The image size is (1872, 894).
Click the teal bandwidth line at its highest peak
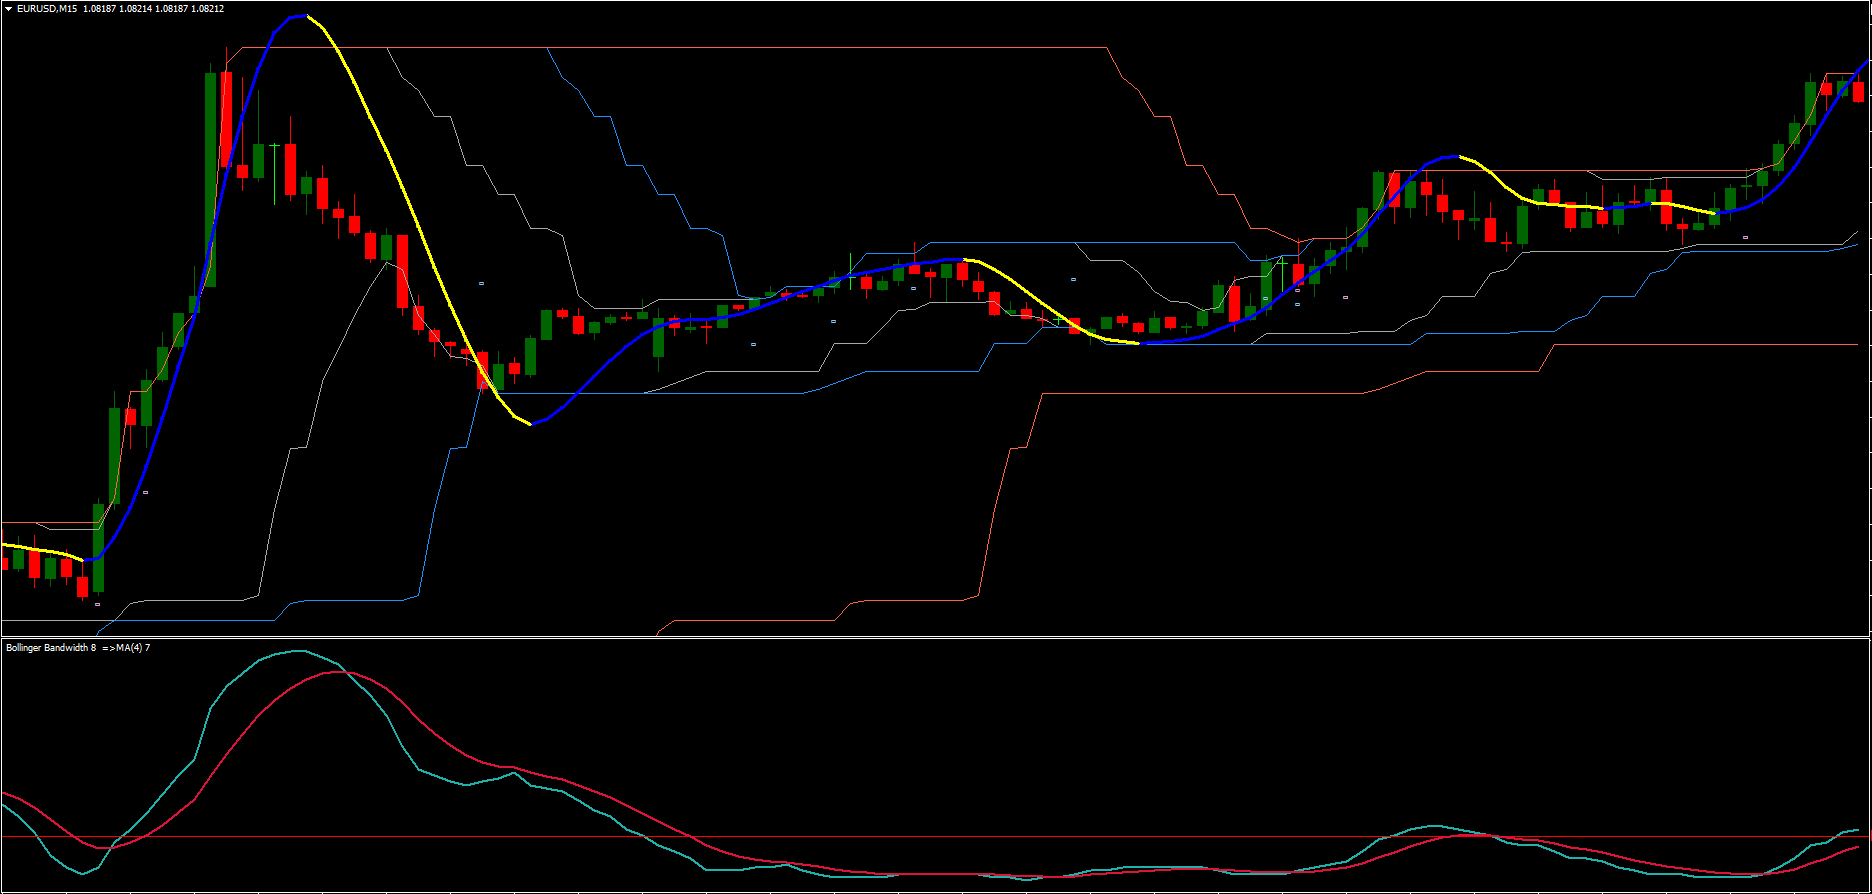298,651
